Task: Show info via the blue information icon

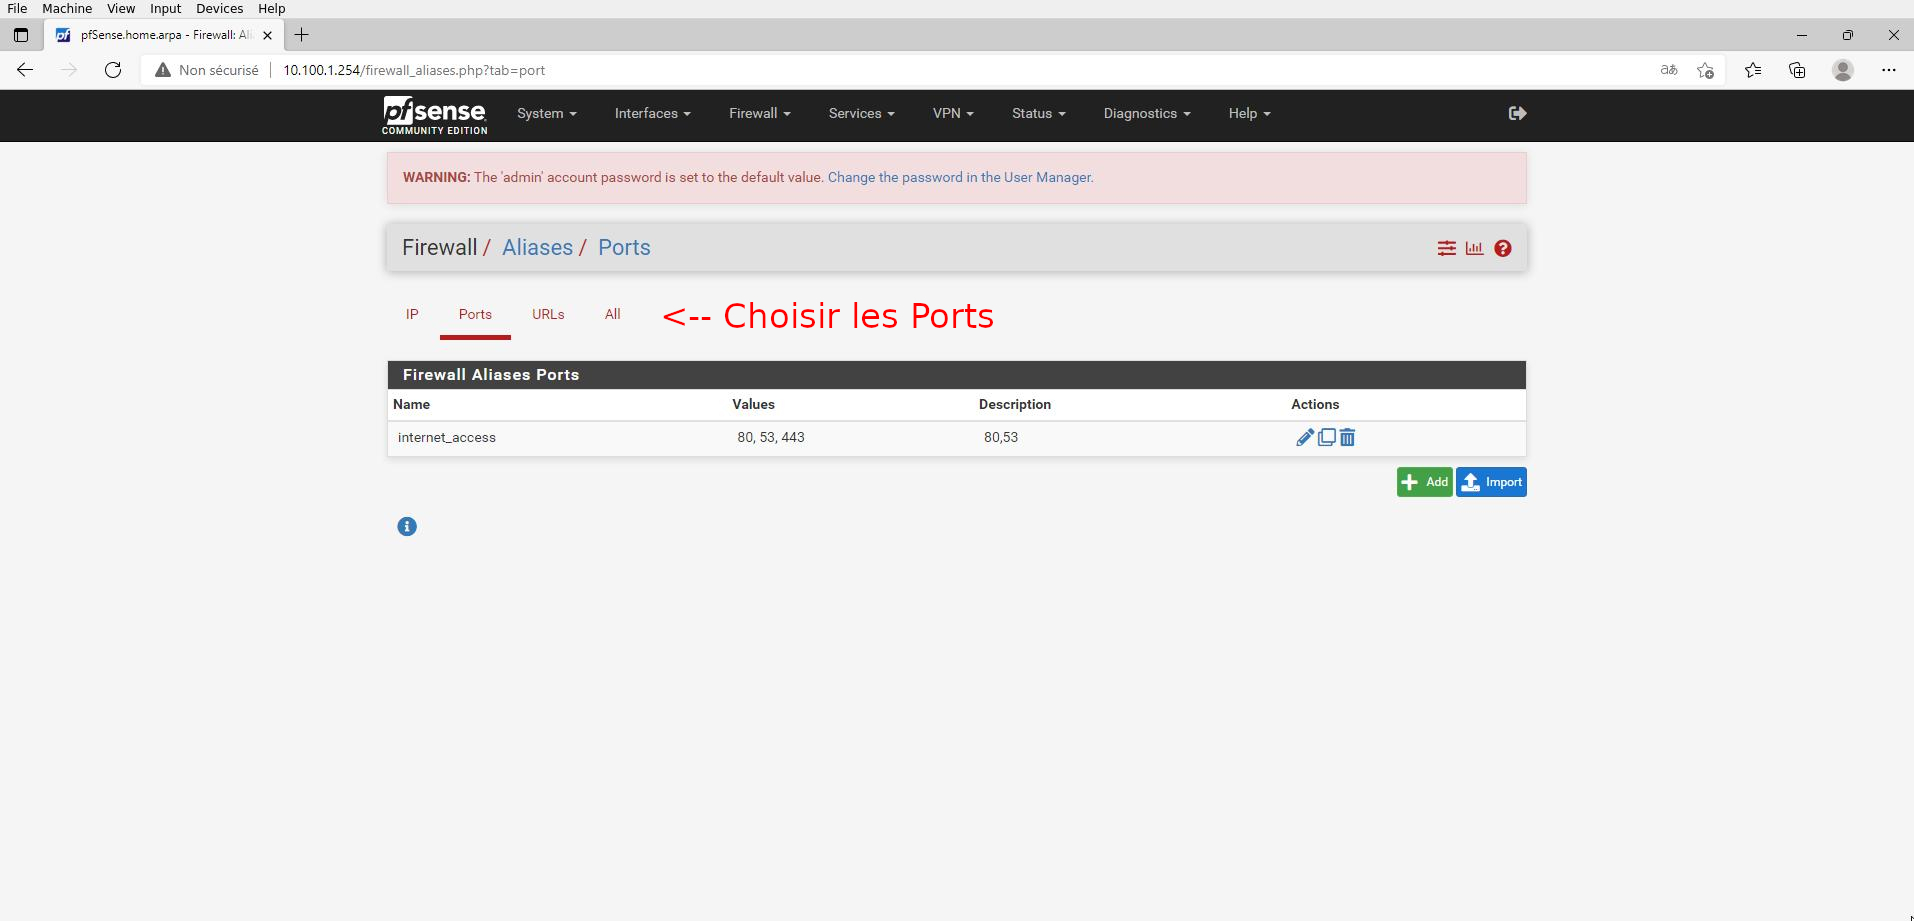Action: click(407, 527)
